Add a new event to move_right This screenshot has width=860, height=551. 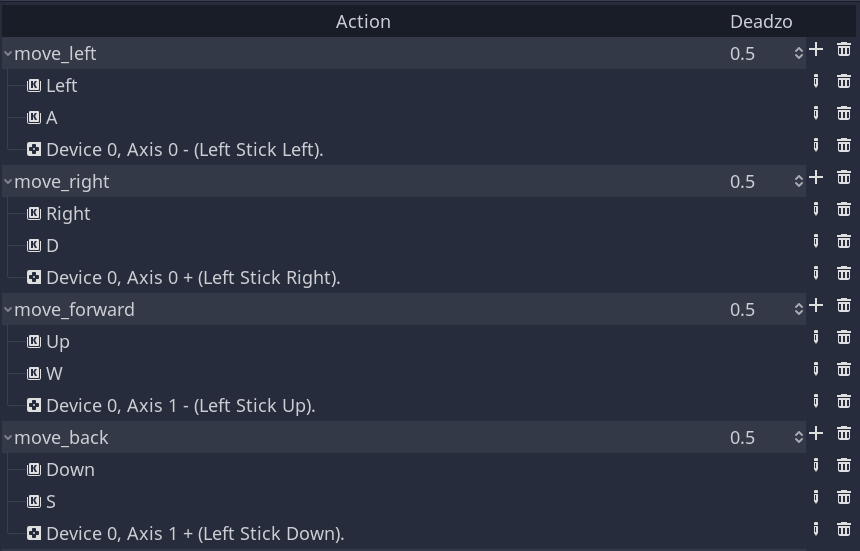click(x=816, y=178)
